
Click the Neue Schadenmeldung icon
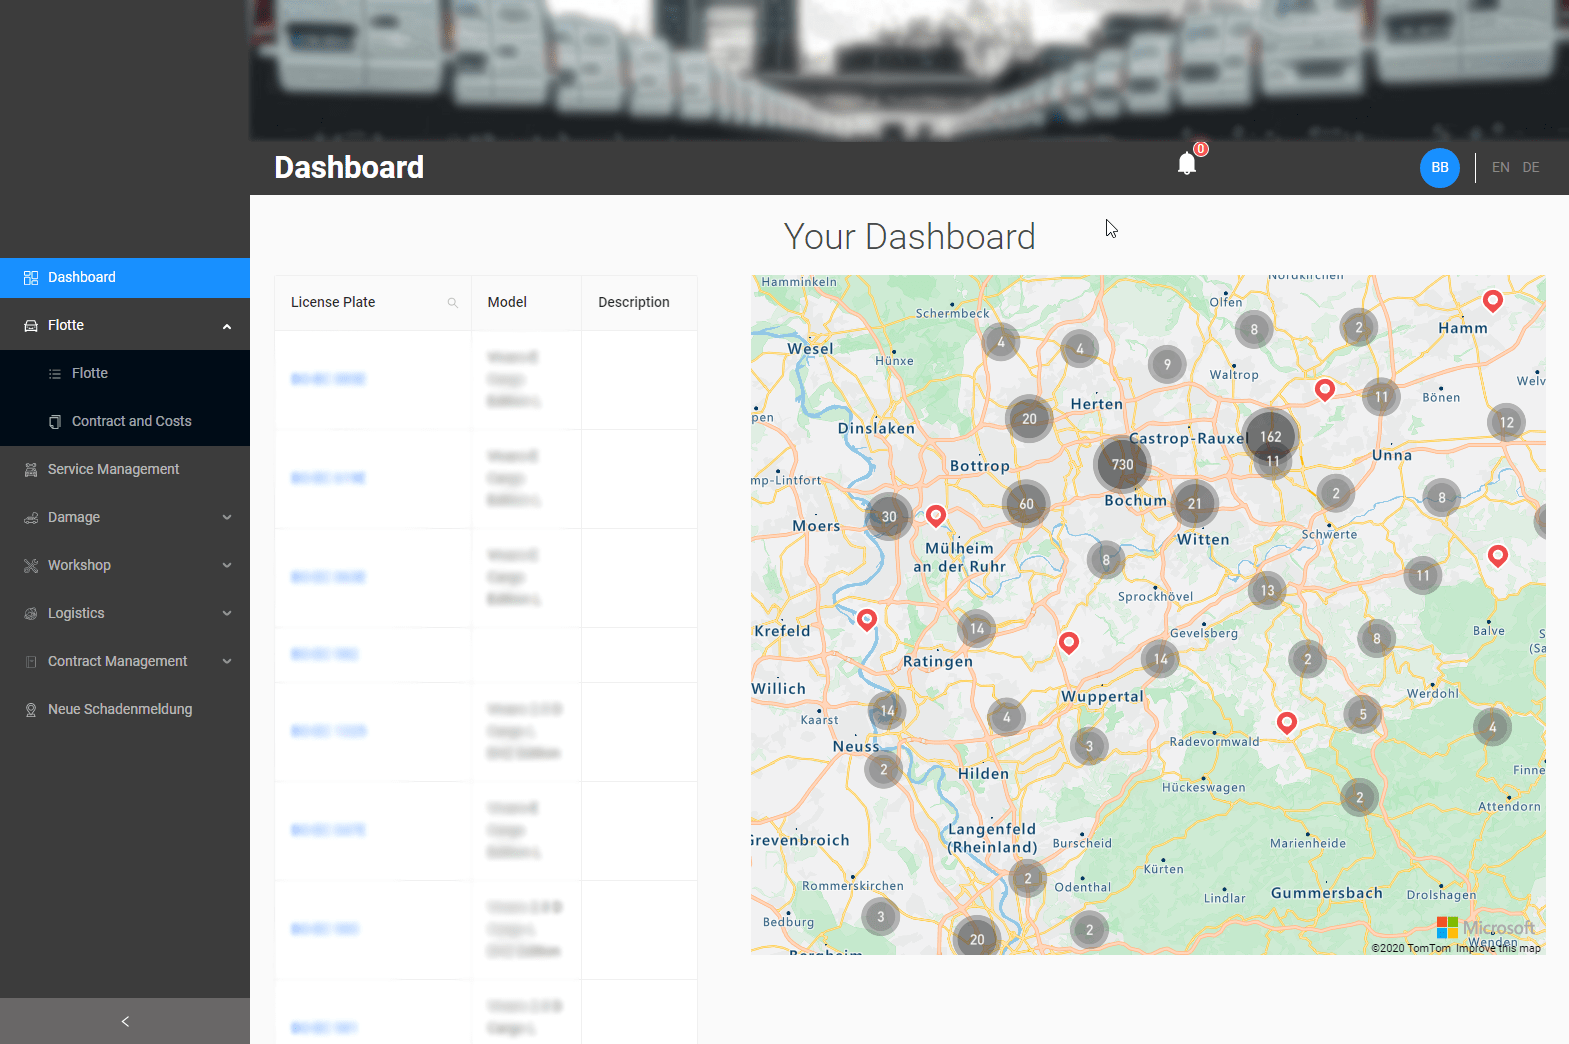tap(31, 709)
